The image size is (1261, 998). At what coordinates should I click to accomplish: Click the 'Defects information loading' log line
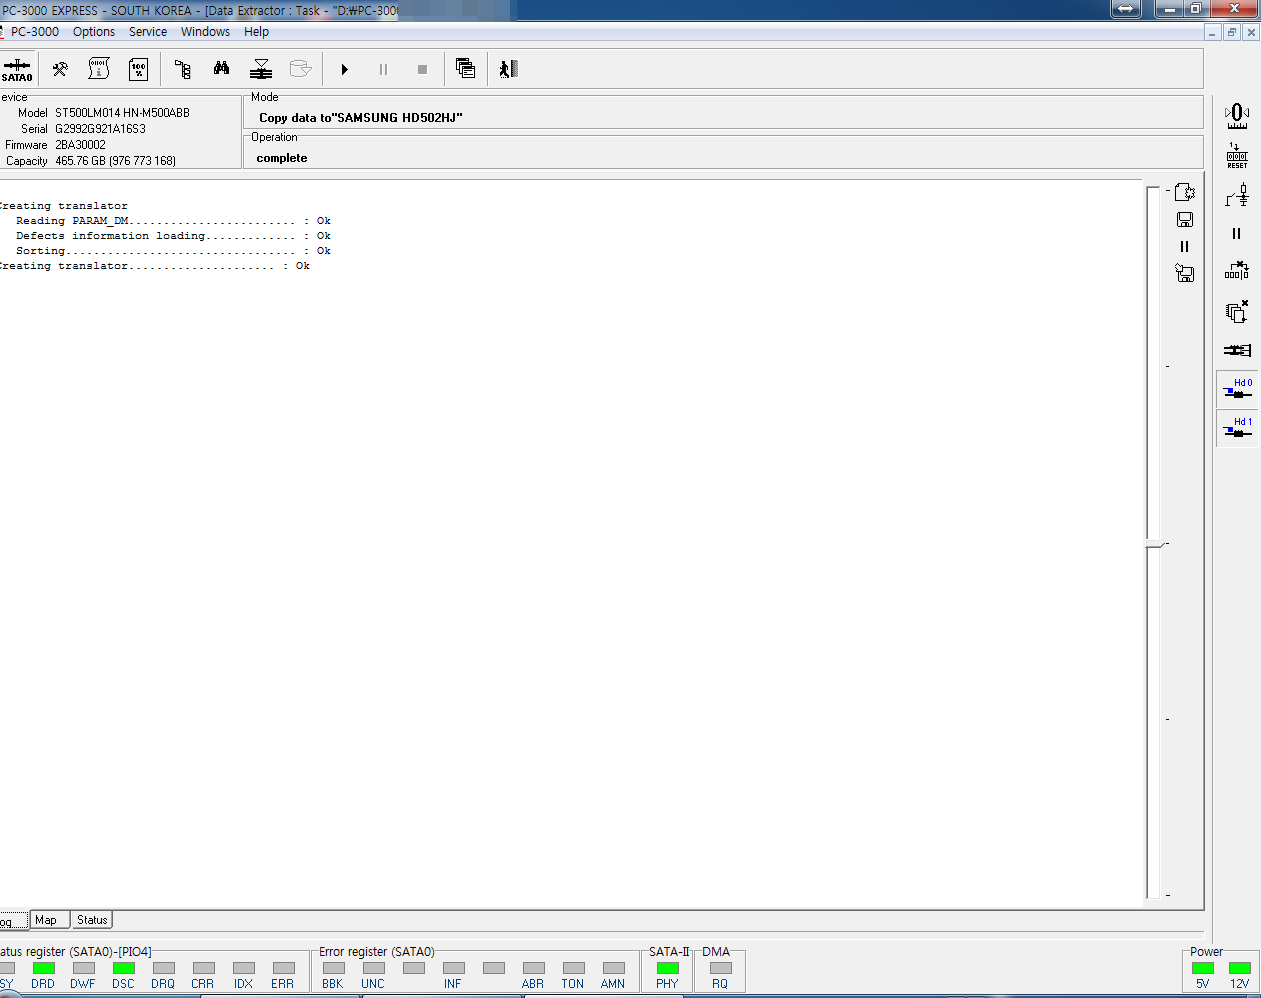[173, 236]
